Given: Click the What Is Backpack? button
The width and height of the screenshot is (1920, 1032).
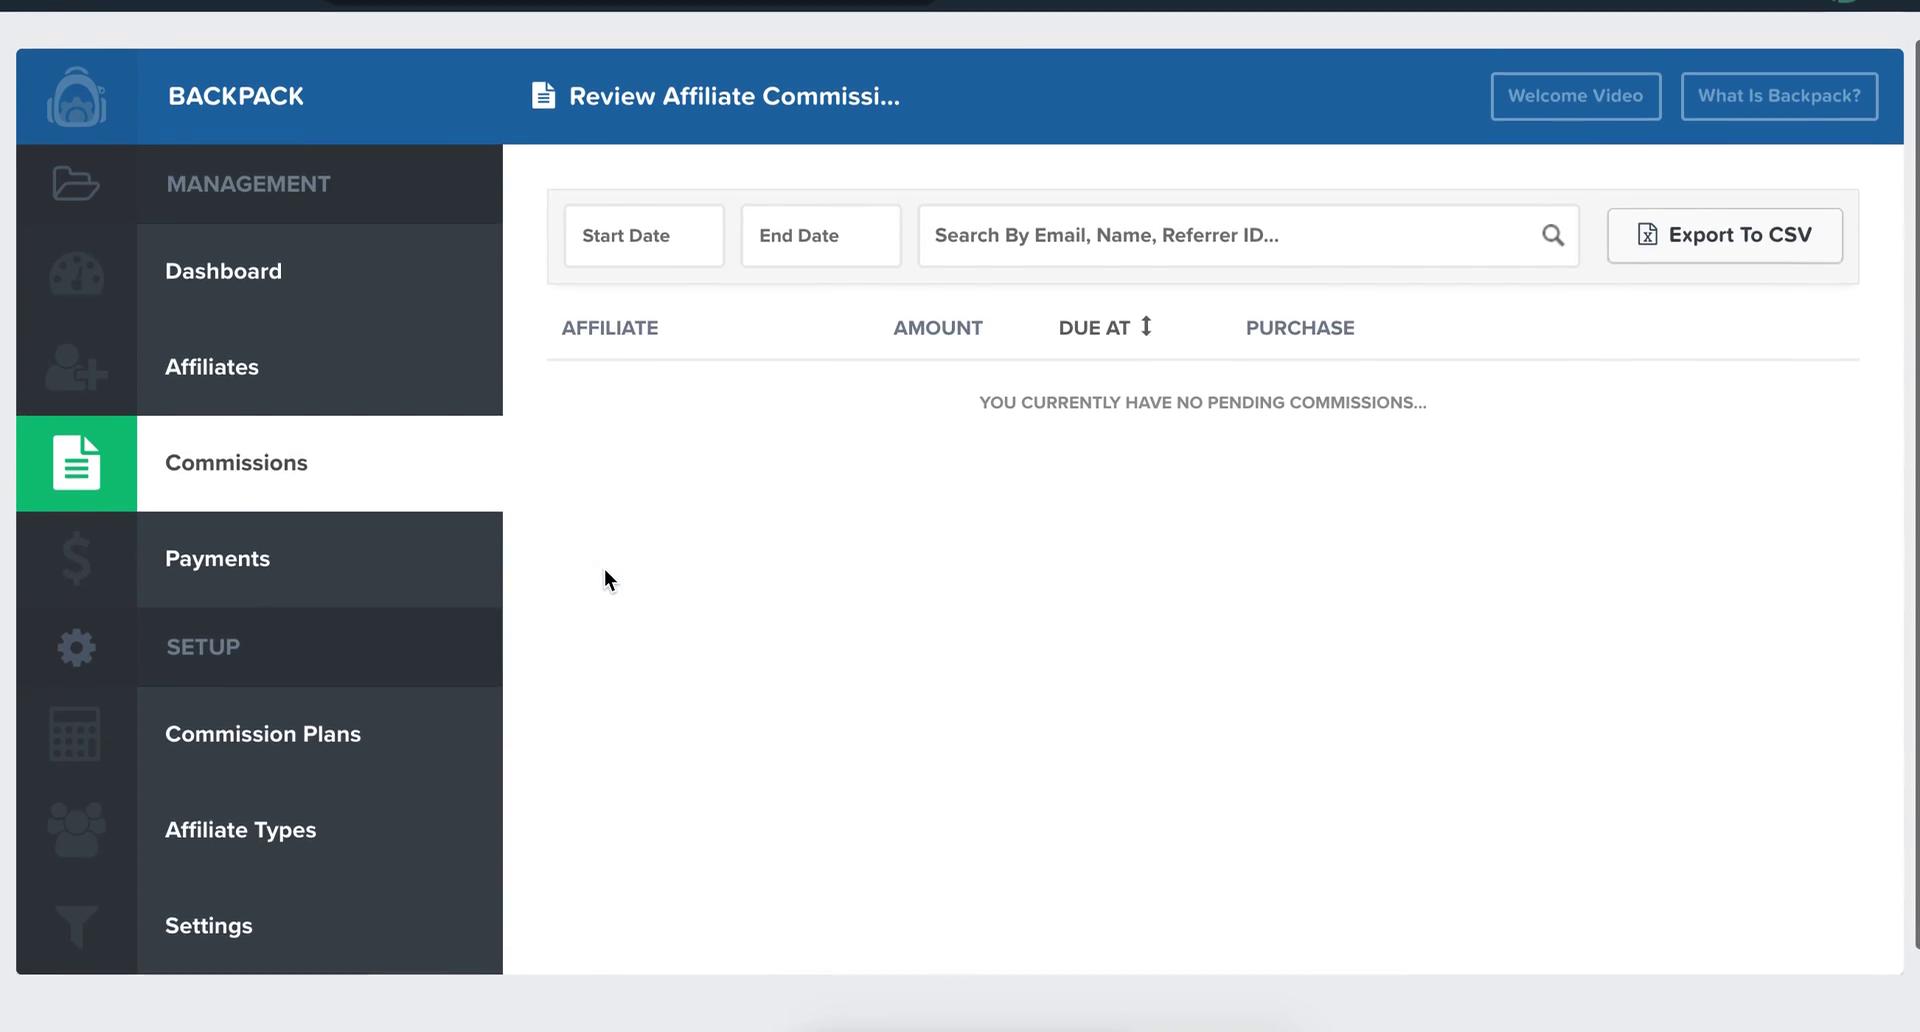Looking at the screenshot, I should click(1779, 96).
